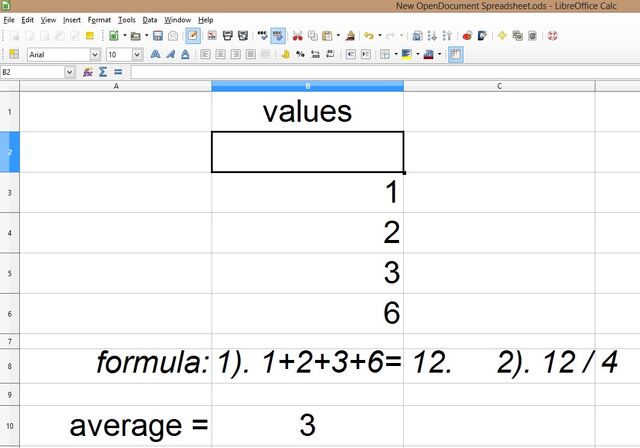Viewport: 640px width, 448px height.
Task: Click the Copy icon
Action: (x=313, y=36)
